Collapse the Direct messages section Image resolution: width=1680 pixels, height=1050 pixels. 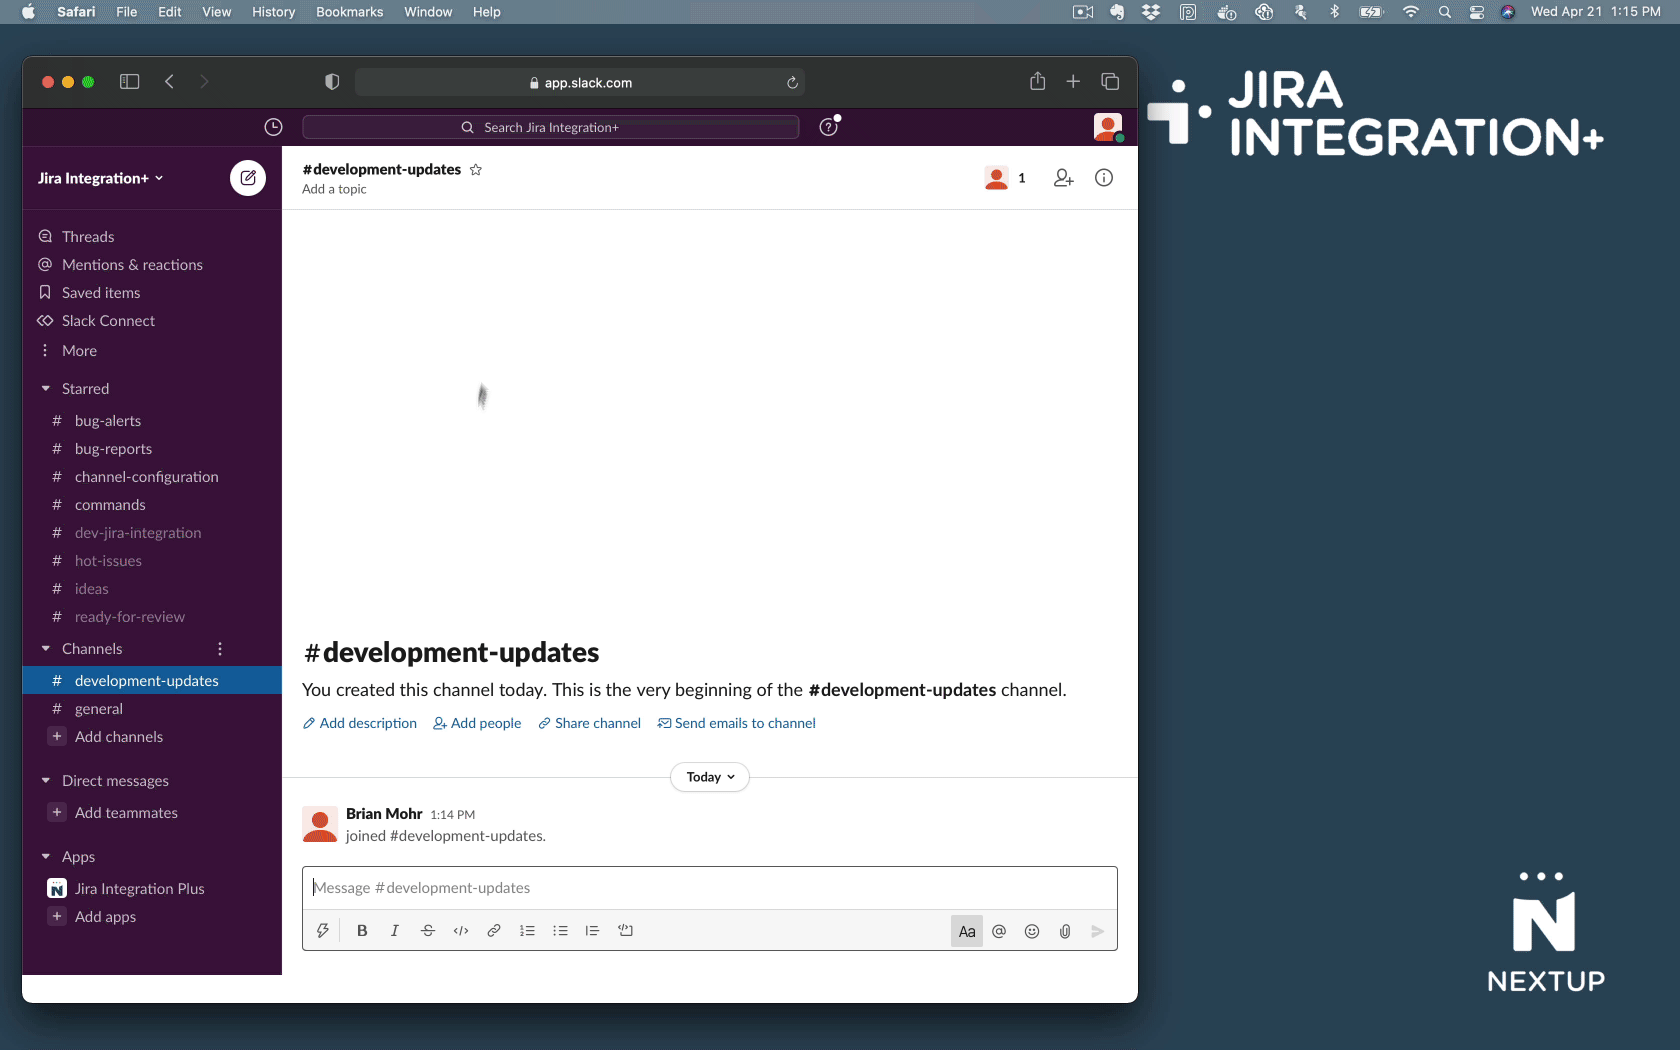click(x=45, y=780)
